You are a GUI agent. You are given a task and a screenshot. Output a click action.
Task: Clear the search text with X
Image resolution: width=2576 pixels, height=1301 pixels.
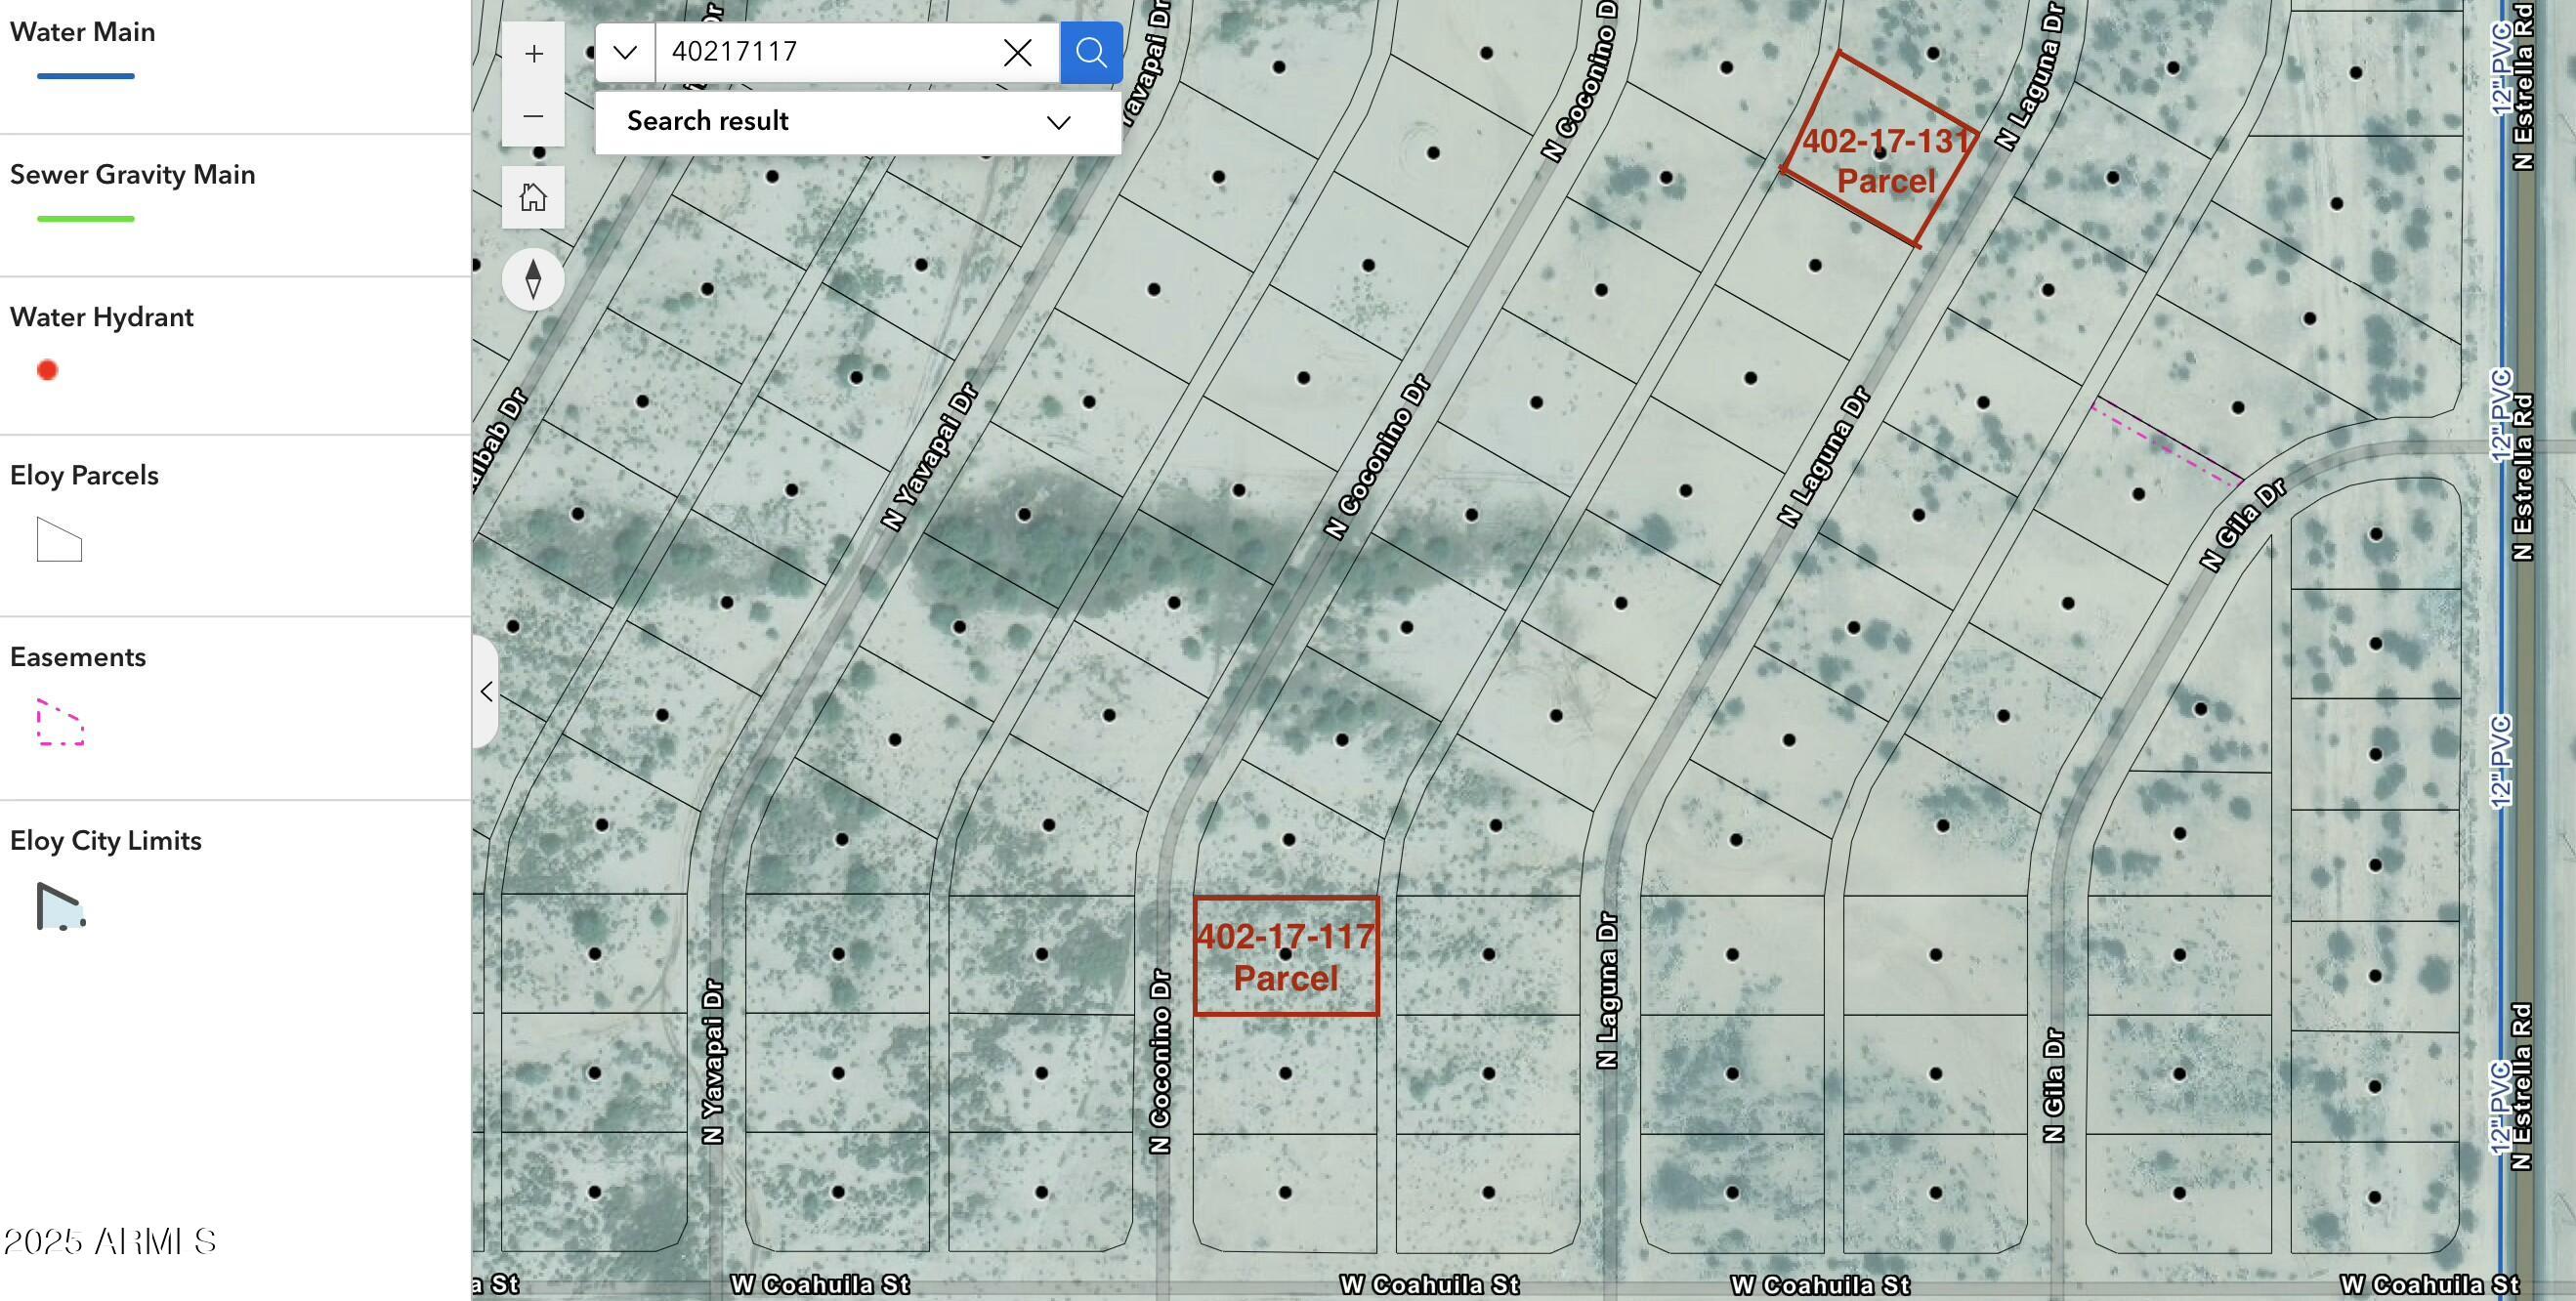(1017, 52)
